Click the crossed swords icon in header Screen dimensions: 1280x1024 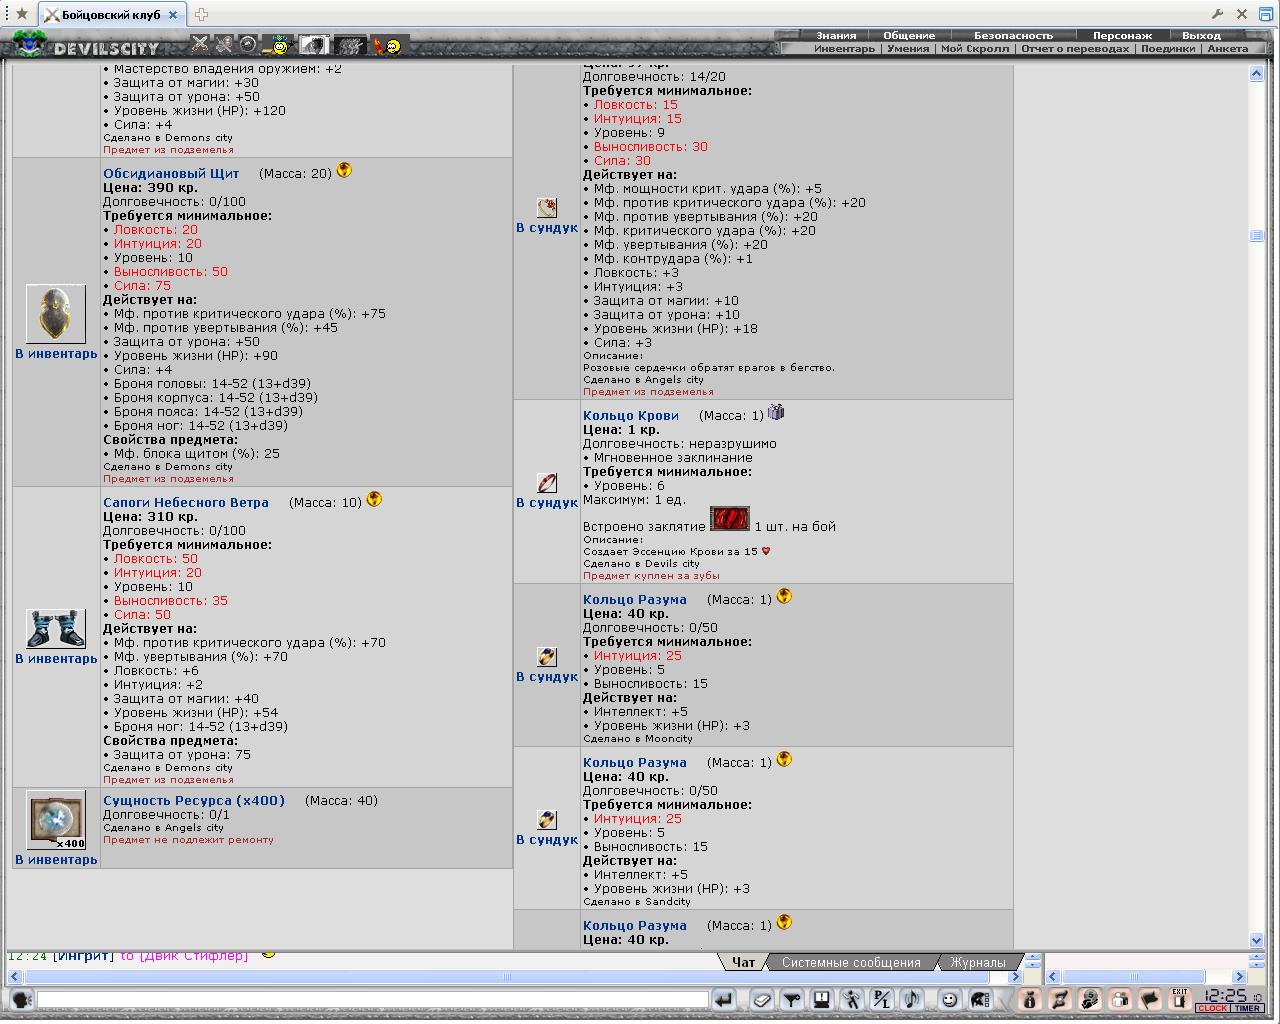pyautogui.click(x=200, y=44)
